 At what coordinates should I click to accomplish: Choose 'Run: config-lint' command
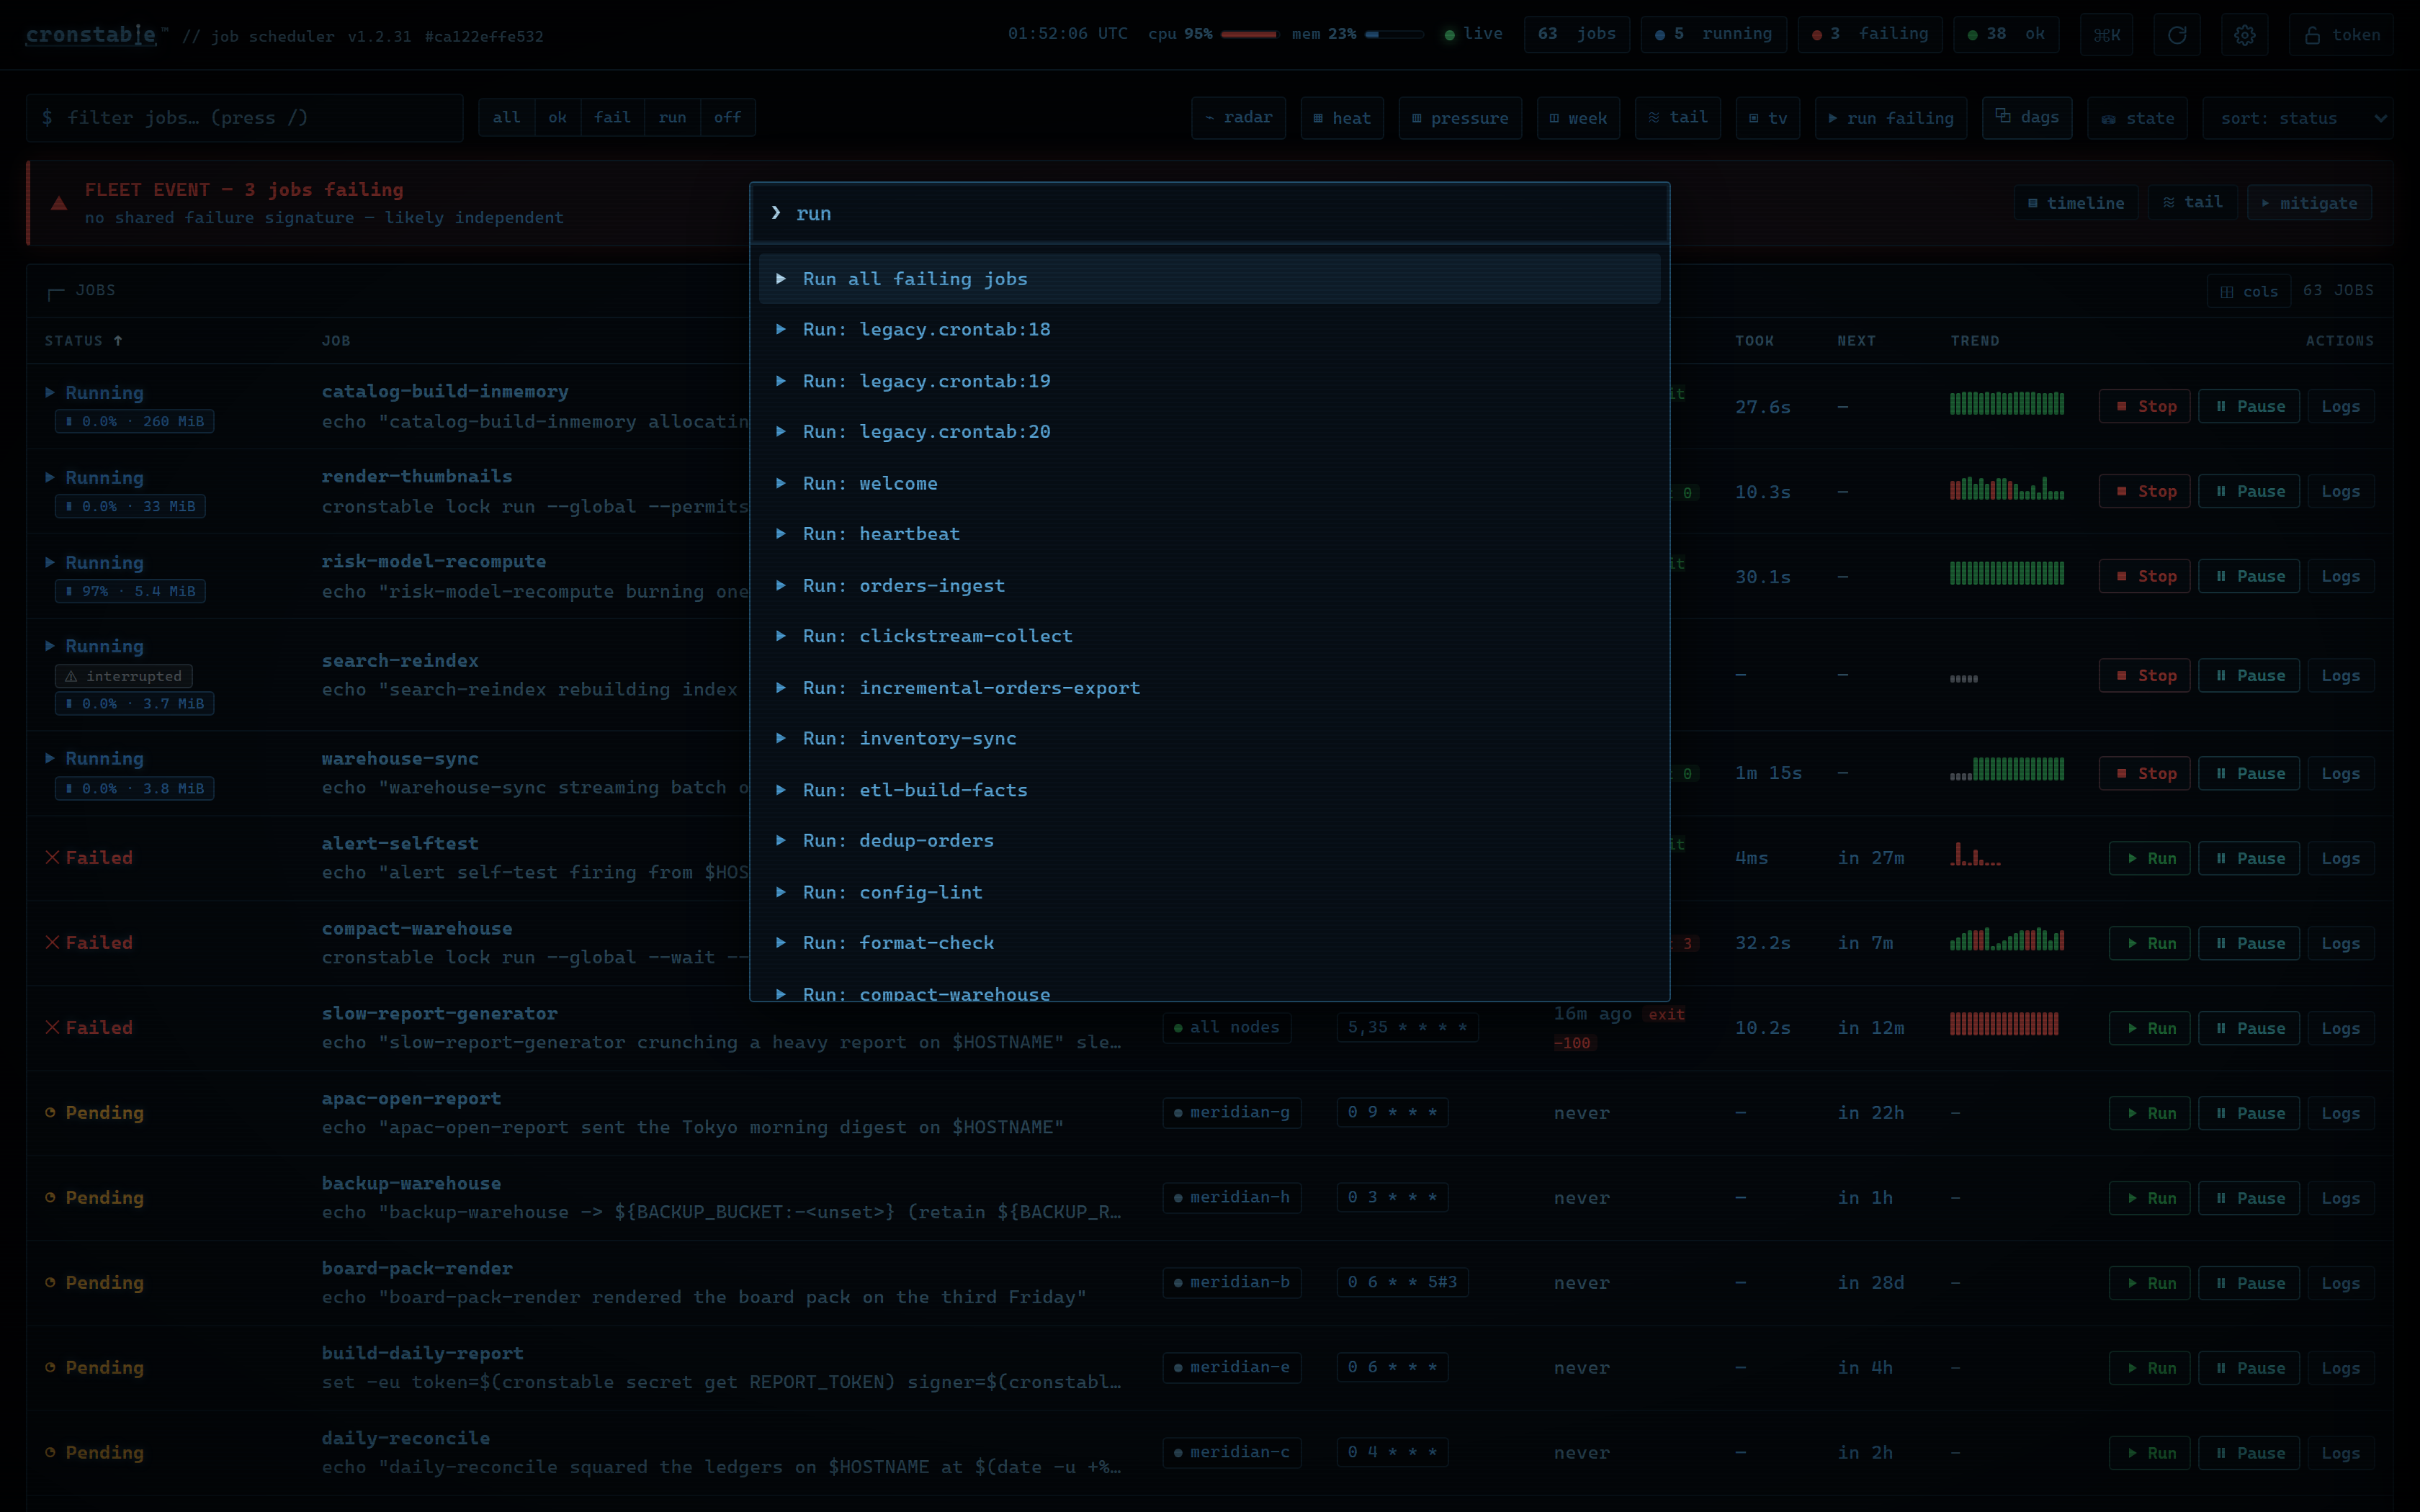pyautogui.click(x=1210, y=892)
